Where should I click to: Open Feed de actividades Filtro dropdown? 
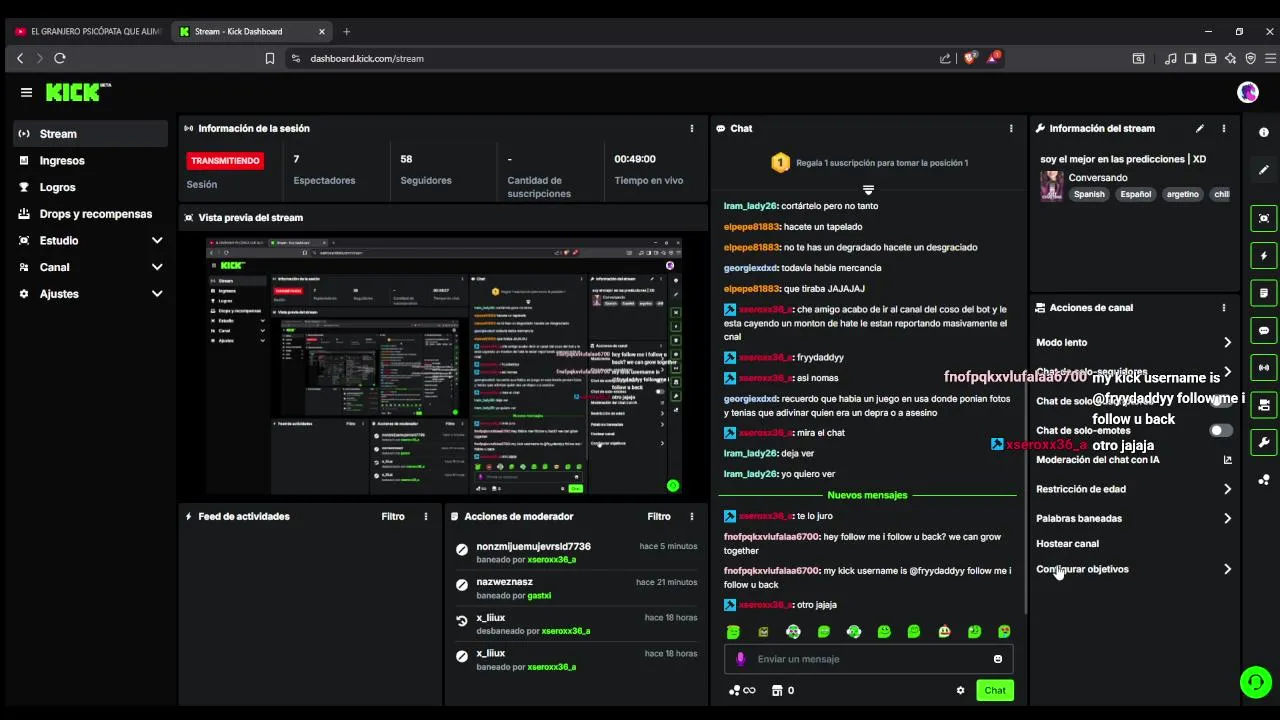(393, 517)
